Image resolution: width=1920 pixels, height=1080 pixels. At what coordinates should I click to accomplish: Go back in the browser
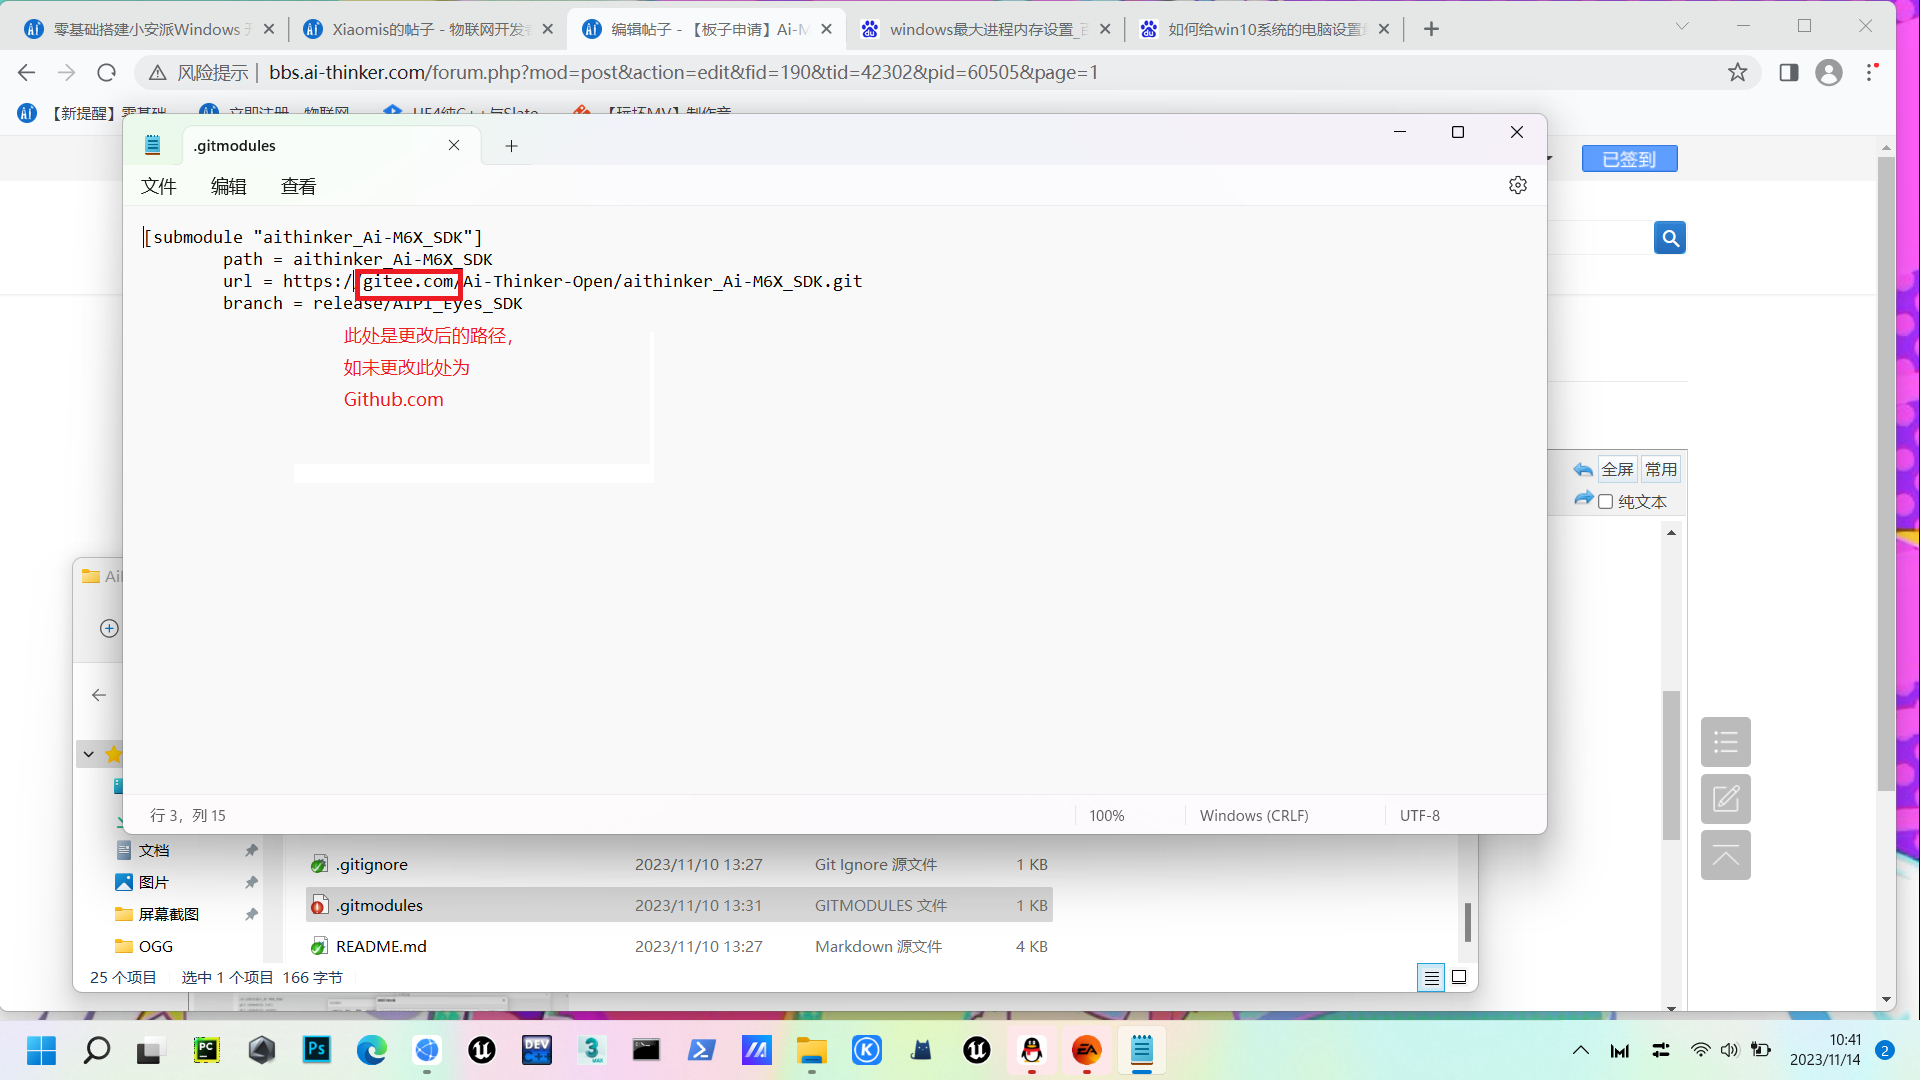(27, 72)
